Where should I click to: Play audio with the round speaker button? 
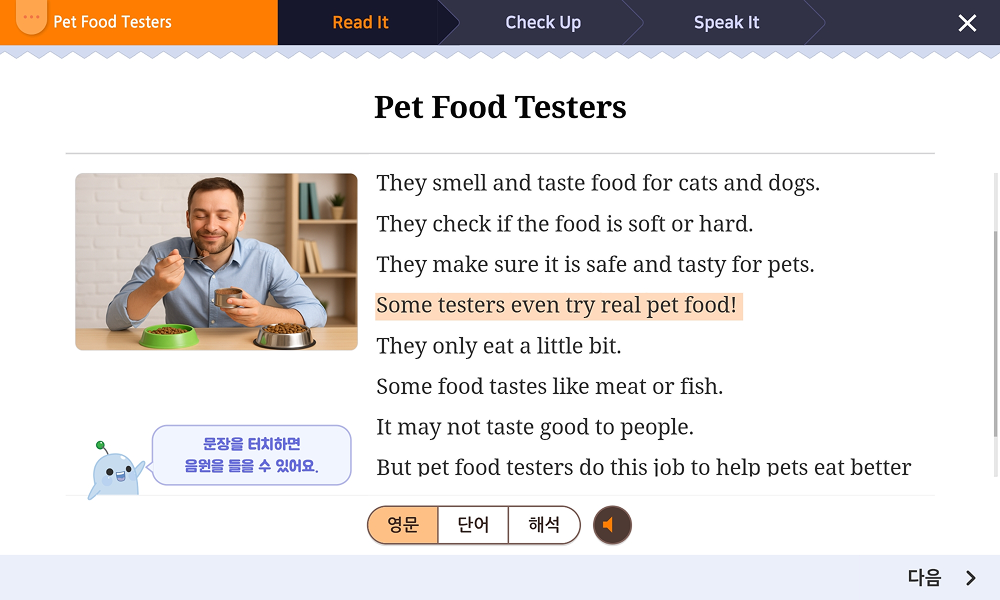click(x=612, y=525)
